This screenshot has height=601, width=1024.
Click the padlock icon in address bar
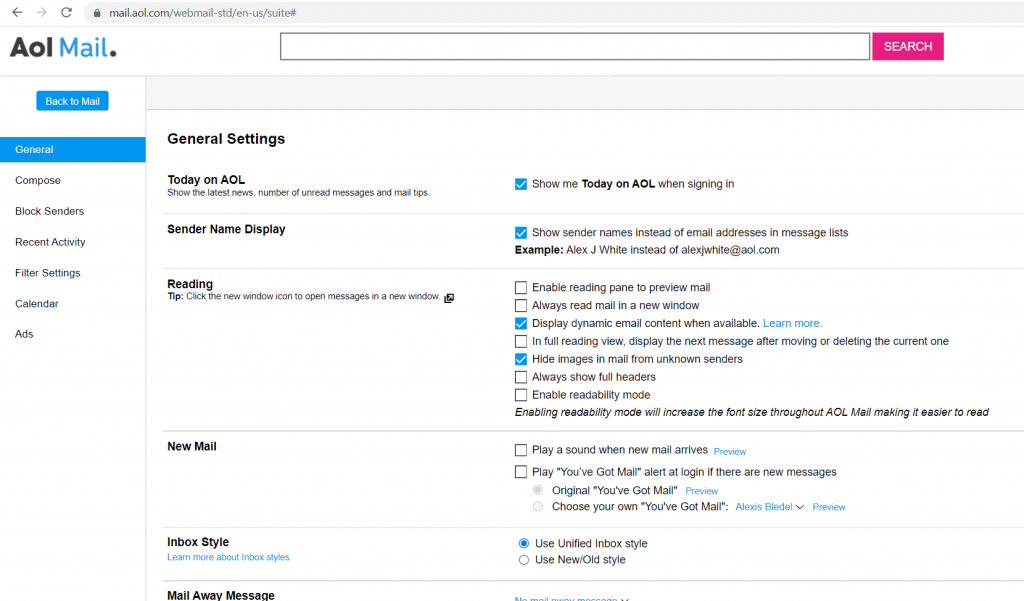click(95, 14)
